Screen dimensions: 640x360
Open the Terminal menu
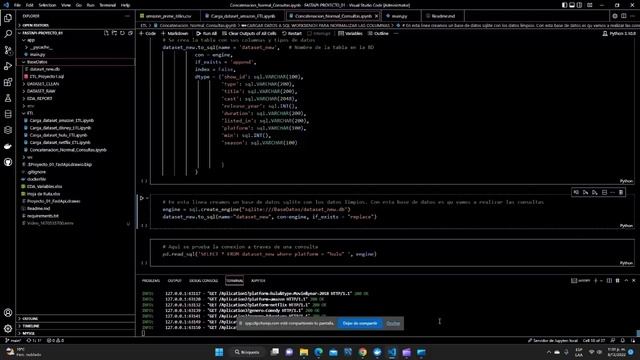[108, 5]
